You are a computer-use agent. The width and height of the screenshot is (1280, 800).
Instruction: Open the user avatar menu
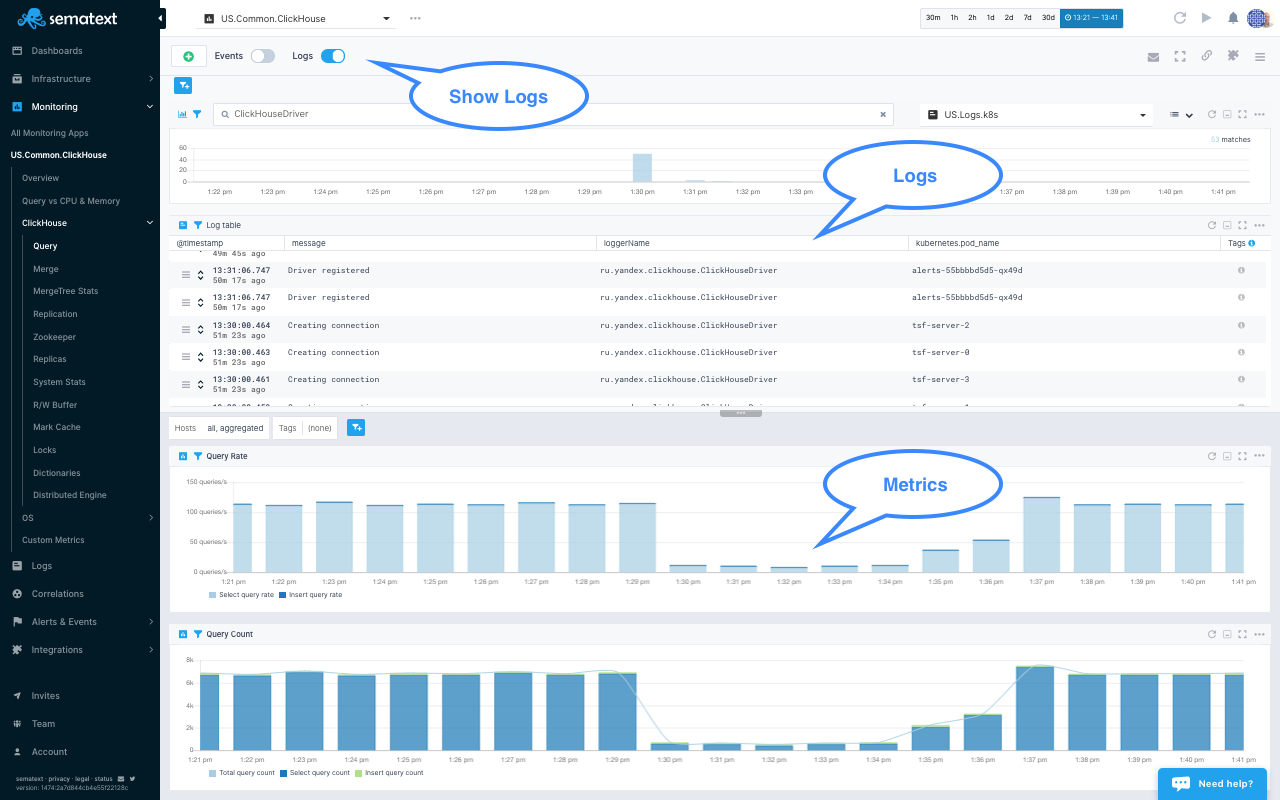1257,18
